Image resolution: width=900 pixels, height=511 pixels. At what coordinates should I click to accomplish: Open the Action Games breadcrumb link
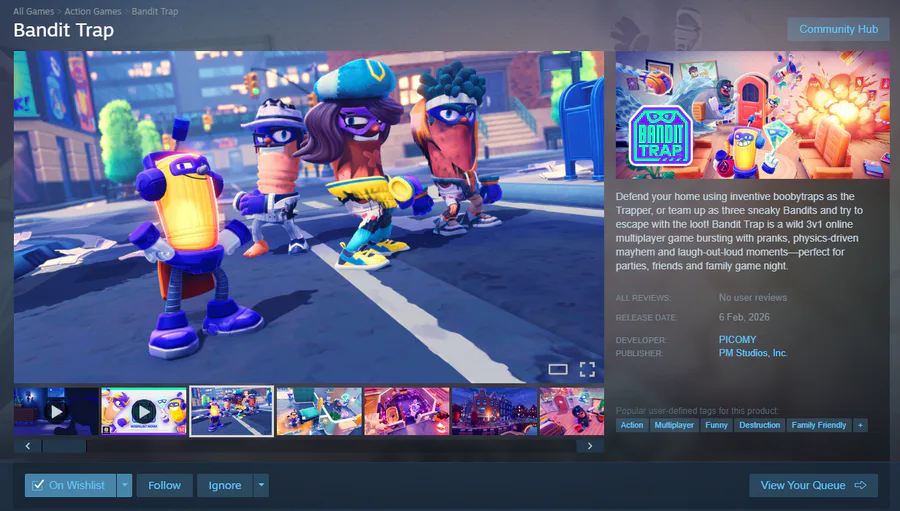click(92, 11)
